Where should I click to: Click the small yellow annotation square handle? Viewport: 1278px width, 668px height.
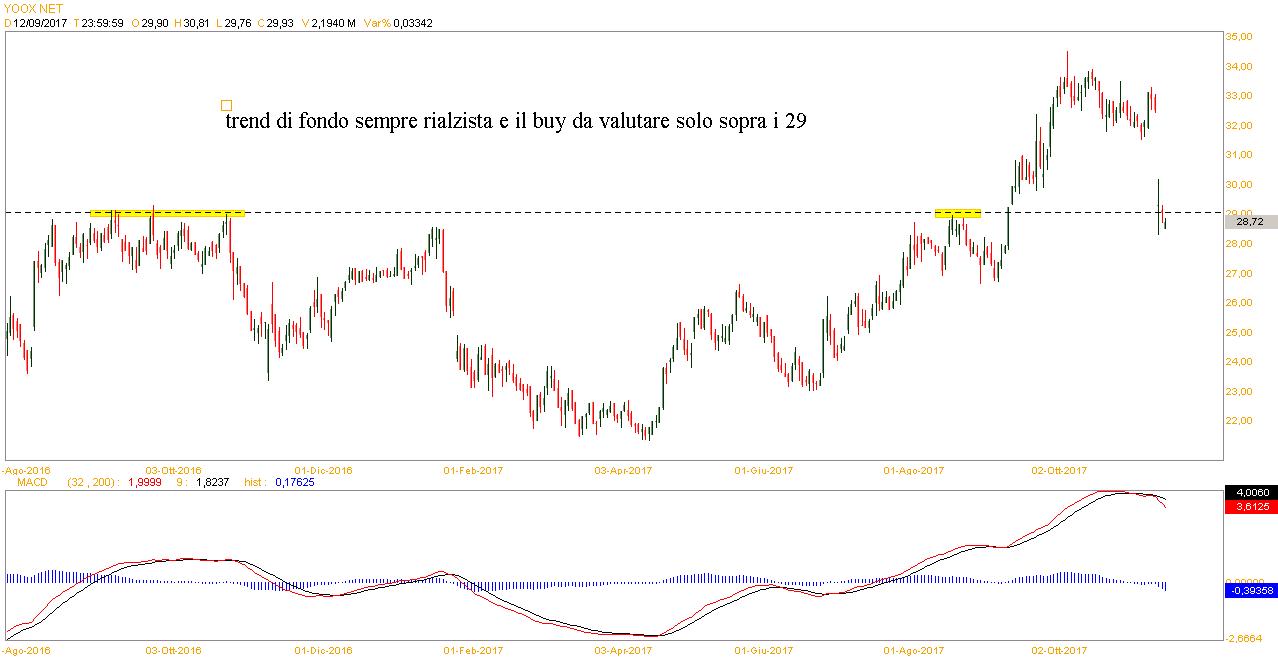pos(226,105)
